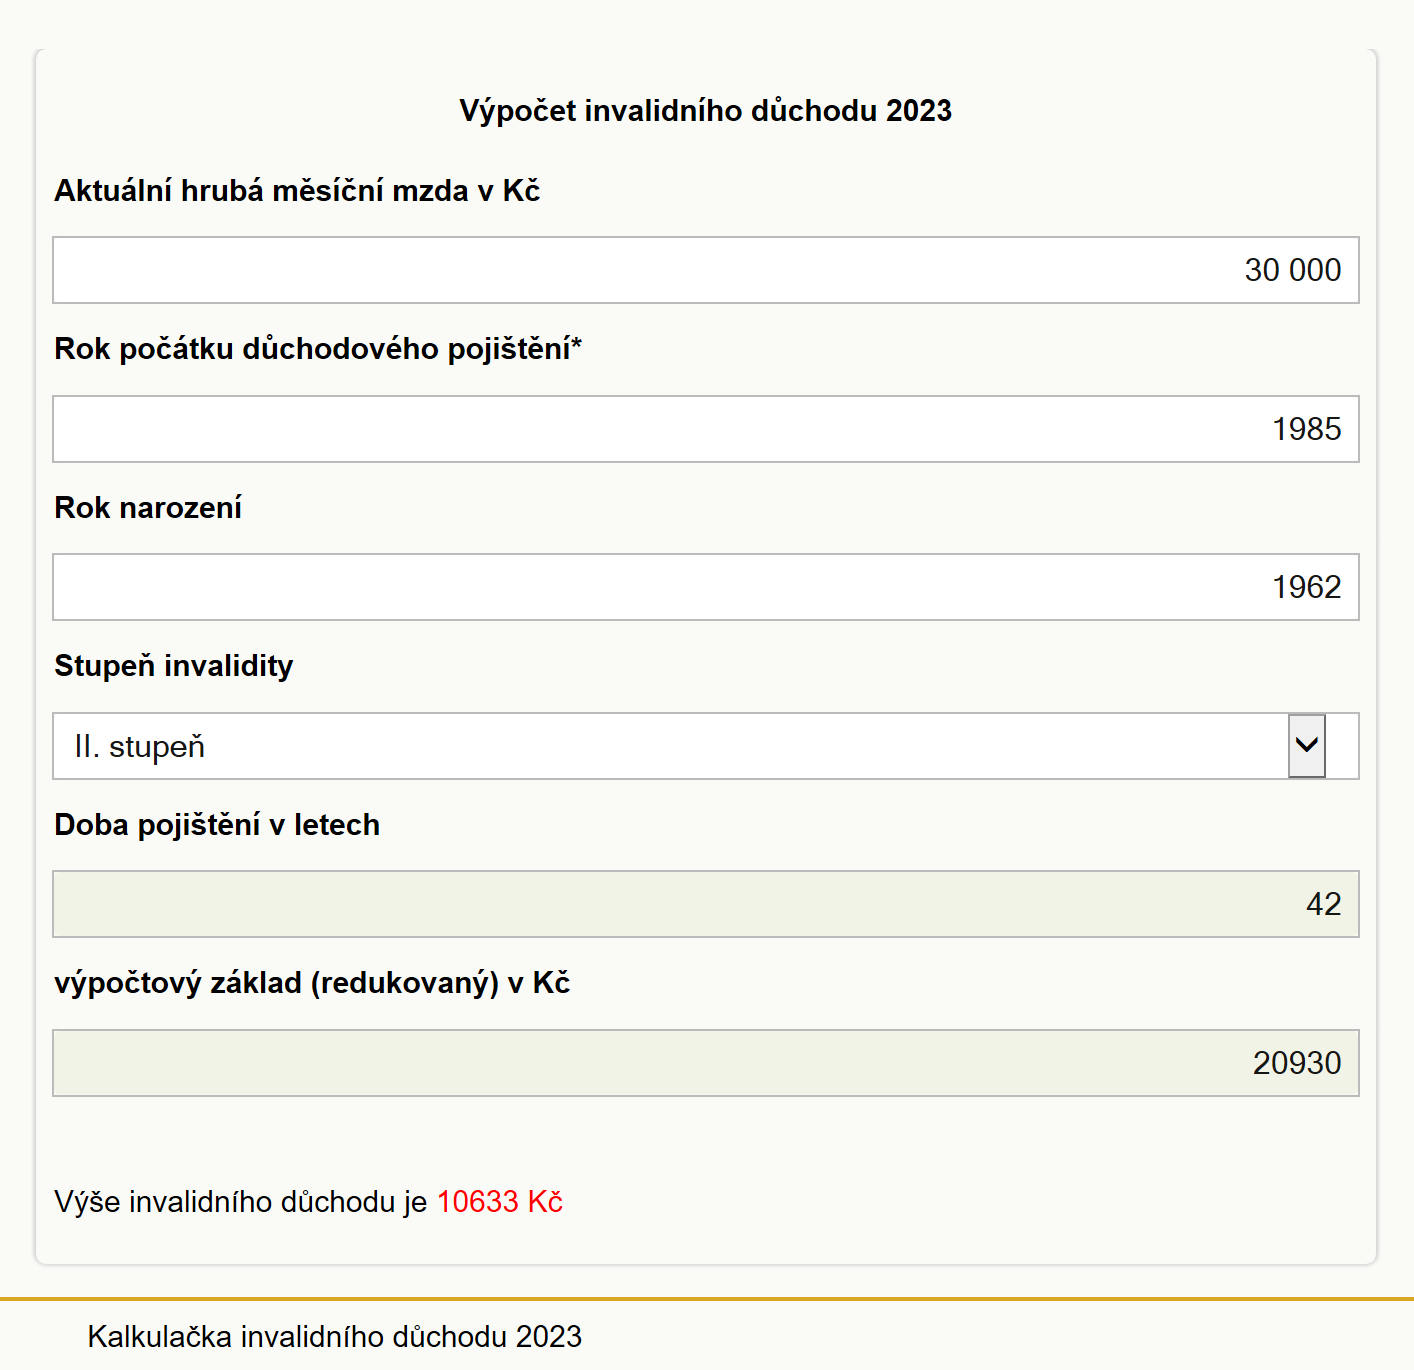
Task: Open the Stupeň invalidity dropdown arrow
Action: click(1306, 746)
